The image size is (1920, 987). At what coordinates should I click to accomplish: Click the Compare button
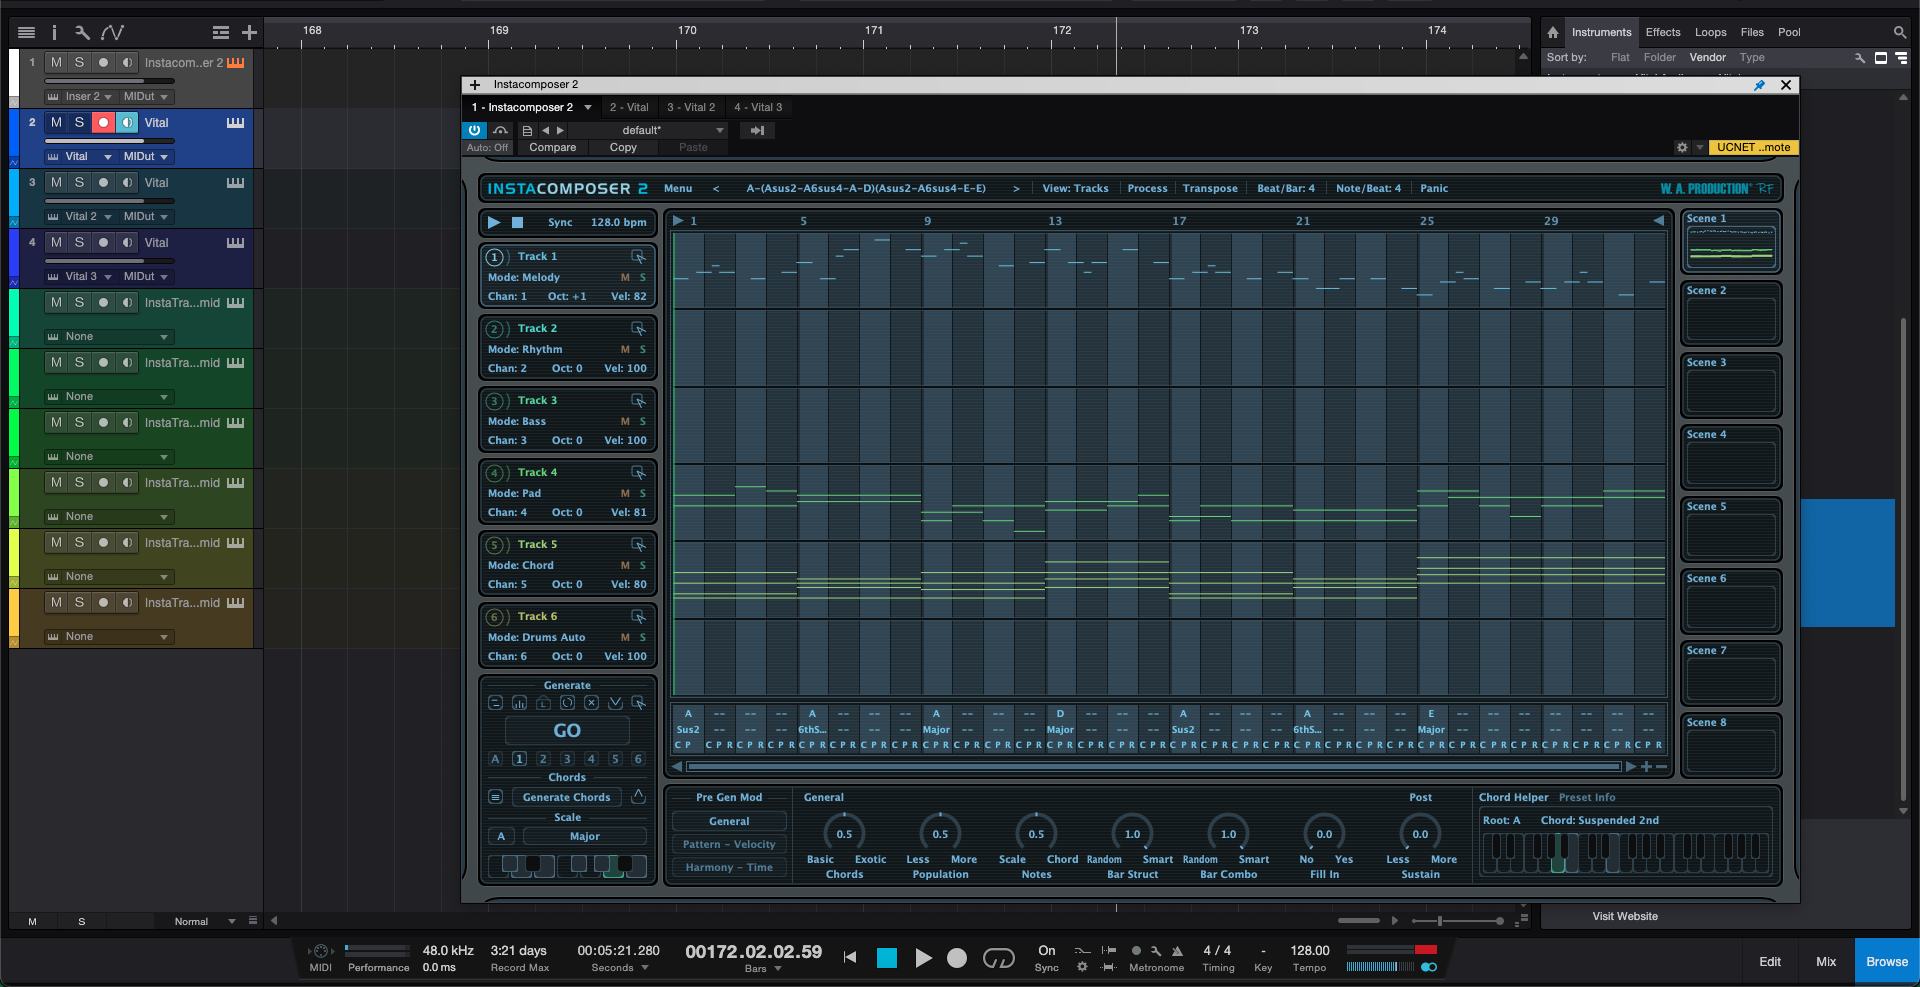tap(553, 147)
